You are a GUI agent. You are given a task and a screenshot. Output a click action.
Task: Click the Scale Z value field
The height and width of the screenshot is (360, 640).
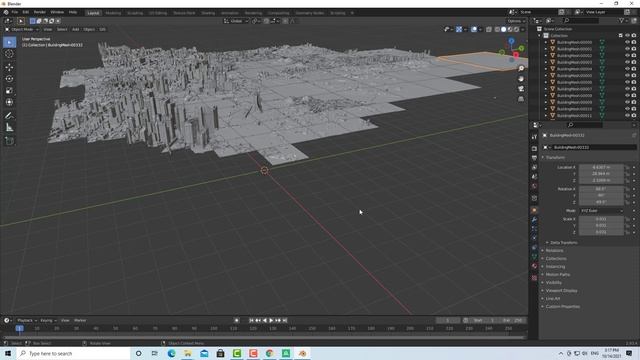point(602,232)
